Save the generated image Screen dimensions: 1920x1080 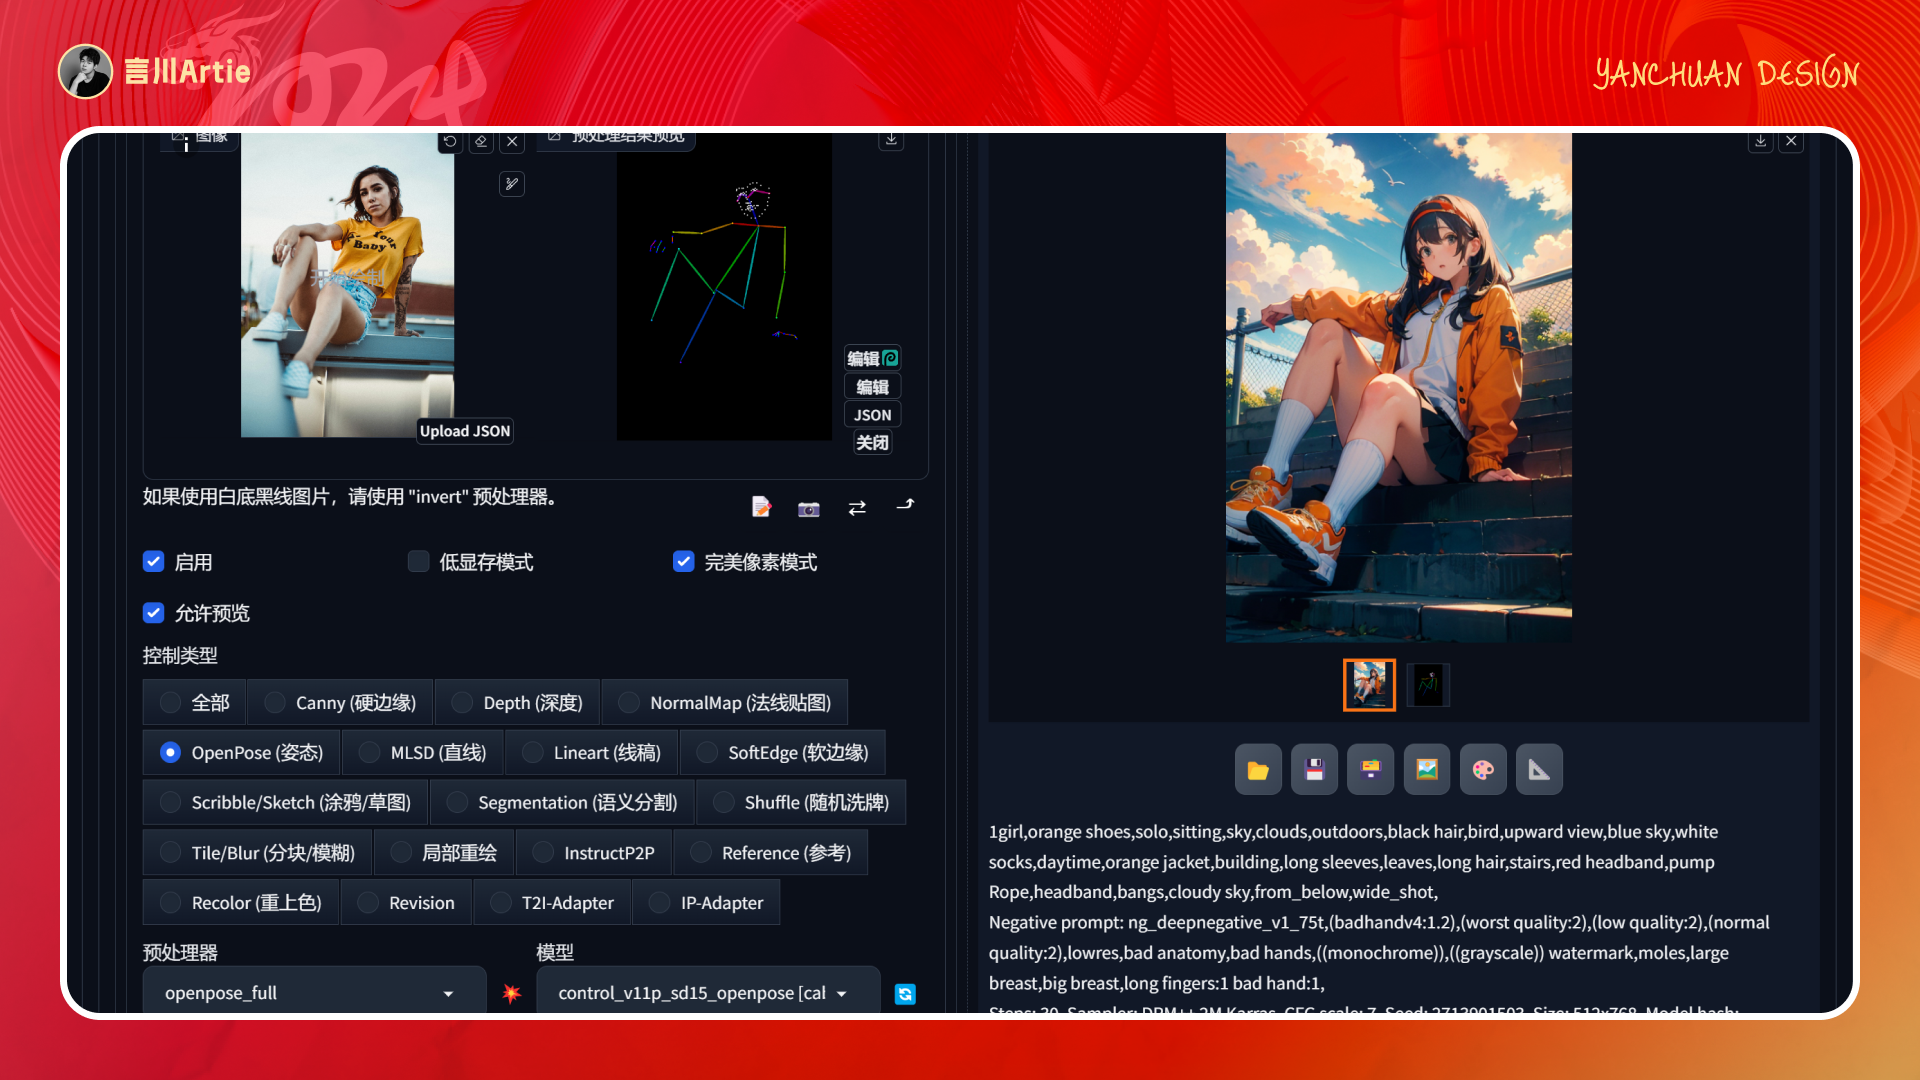(x=1314, y=769)
